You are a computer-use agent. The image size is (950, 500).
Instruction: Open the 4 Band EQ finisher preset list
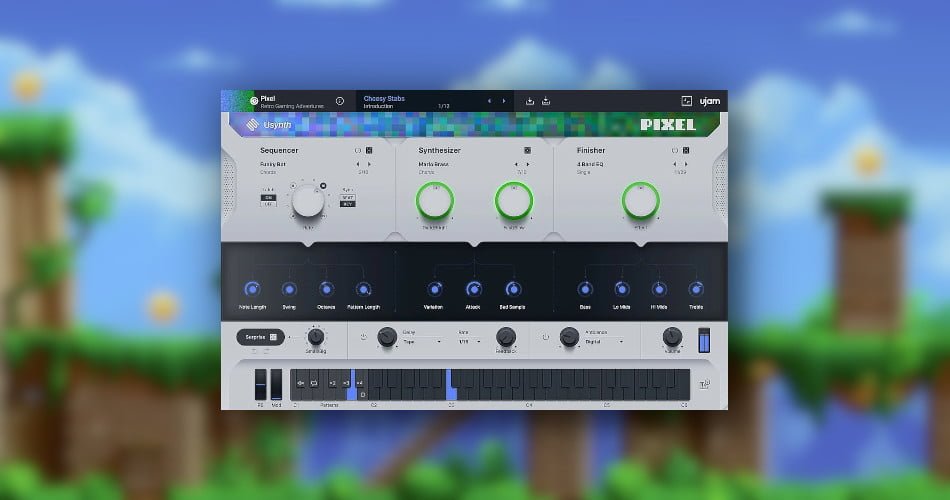click(x=590, y=164)
